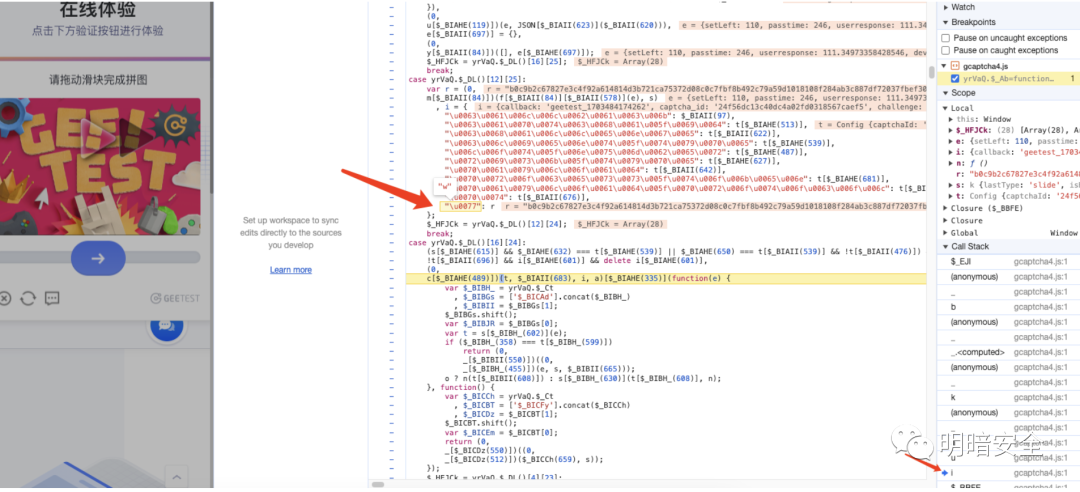This screenshot has height=492, width=1080.
Task: Expand the 't' Config variable
Action: click(951, 196)
